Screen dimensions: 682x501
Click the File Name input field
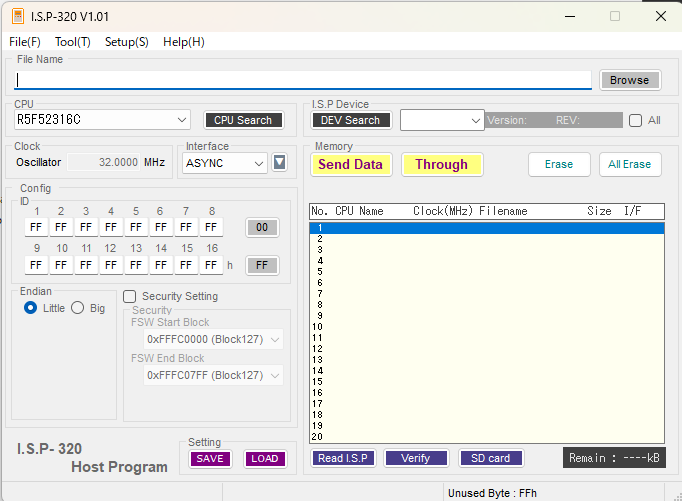(303, 80)
